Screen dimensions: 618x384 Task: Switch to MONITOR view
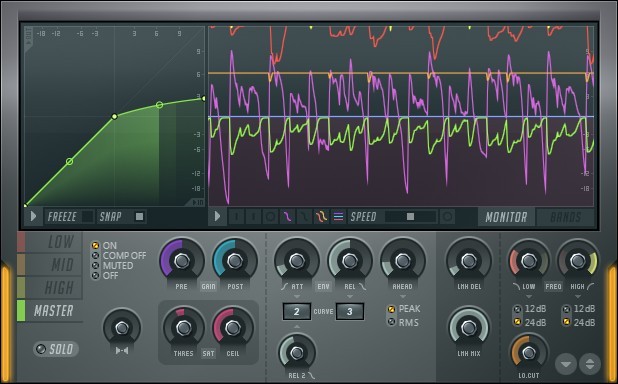pyautogui.click(x=506, y=217)
